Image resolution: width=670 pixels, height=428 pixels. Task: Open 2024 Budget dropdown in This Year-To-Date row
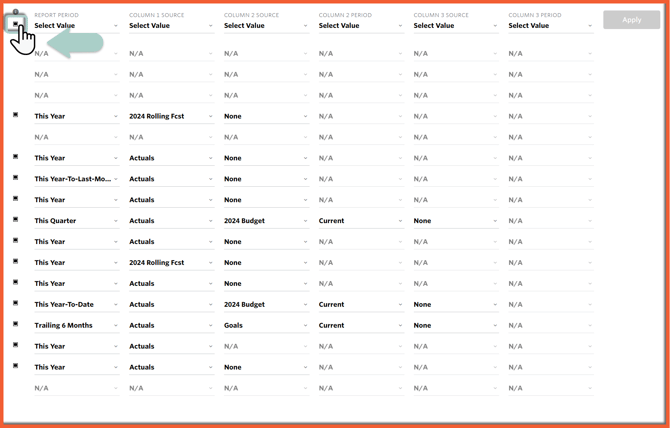pyautogui.click(x=266, y=305)
